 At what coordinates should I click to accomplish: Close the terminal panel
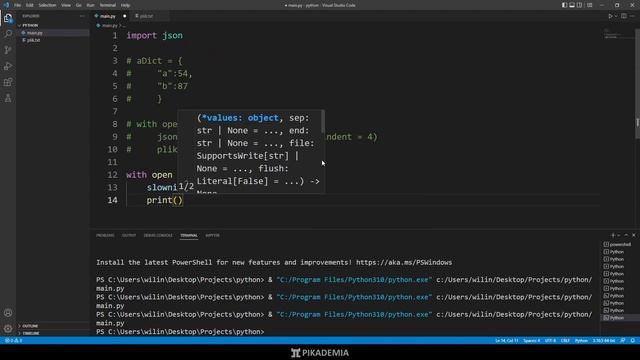pyautogui.click(x=633, y=236)
